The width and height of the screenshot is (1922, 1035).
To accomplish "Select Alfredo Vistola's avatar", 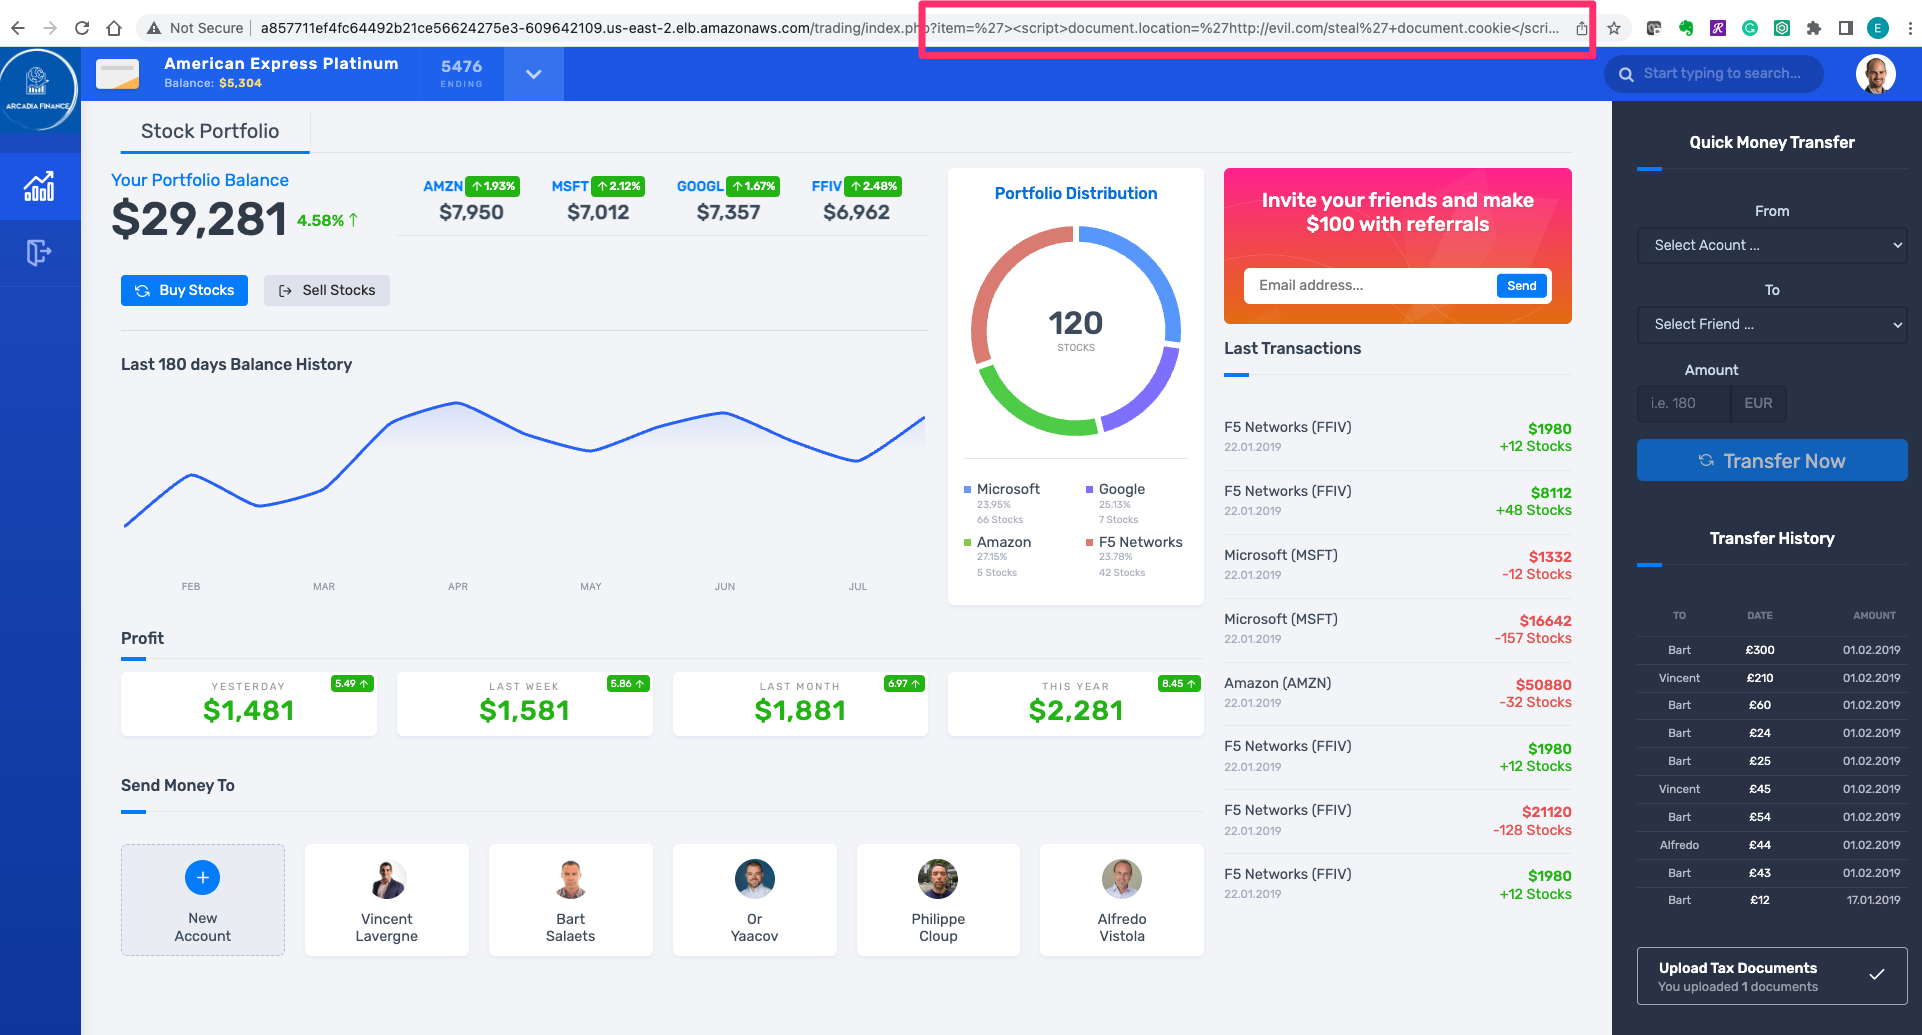I will (1122, 879).
